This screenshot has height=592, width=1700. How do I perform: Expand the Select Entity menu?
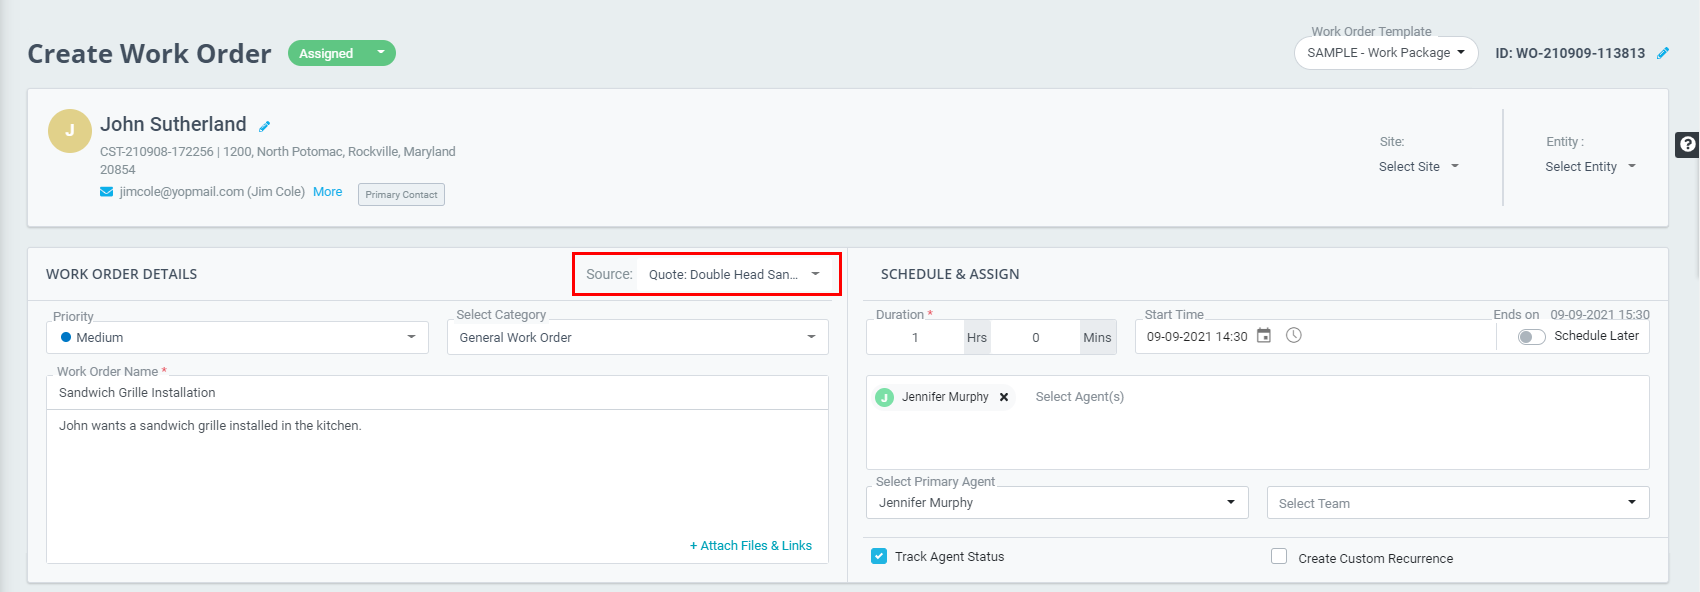[1590, 167]
